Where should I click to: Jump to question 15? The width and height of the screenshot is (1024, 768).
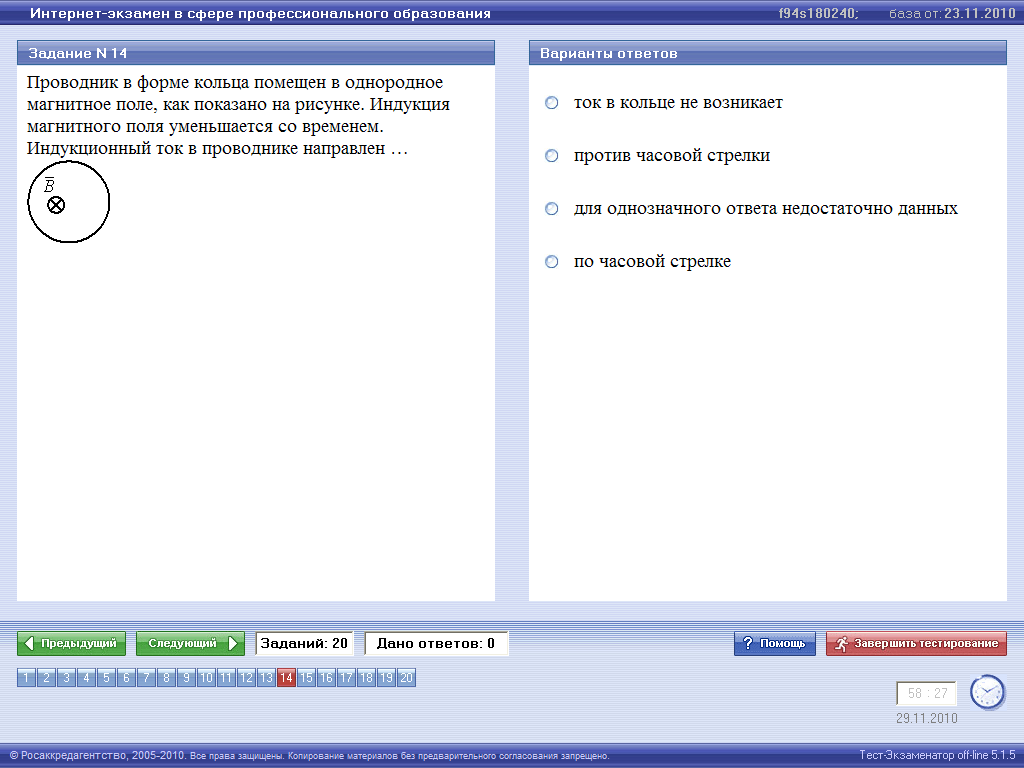coord(306,677)
